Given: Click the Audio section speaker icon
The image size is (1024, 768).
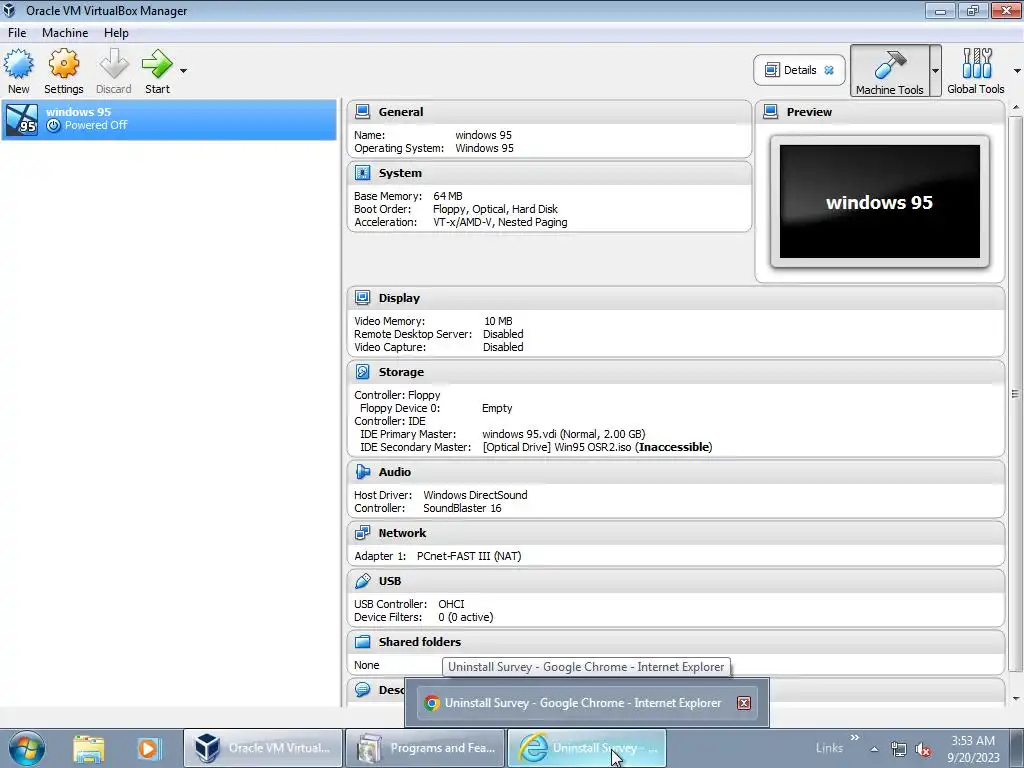Looking at the screenshot, I should pos(362,472).
